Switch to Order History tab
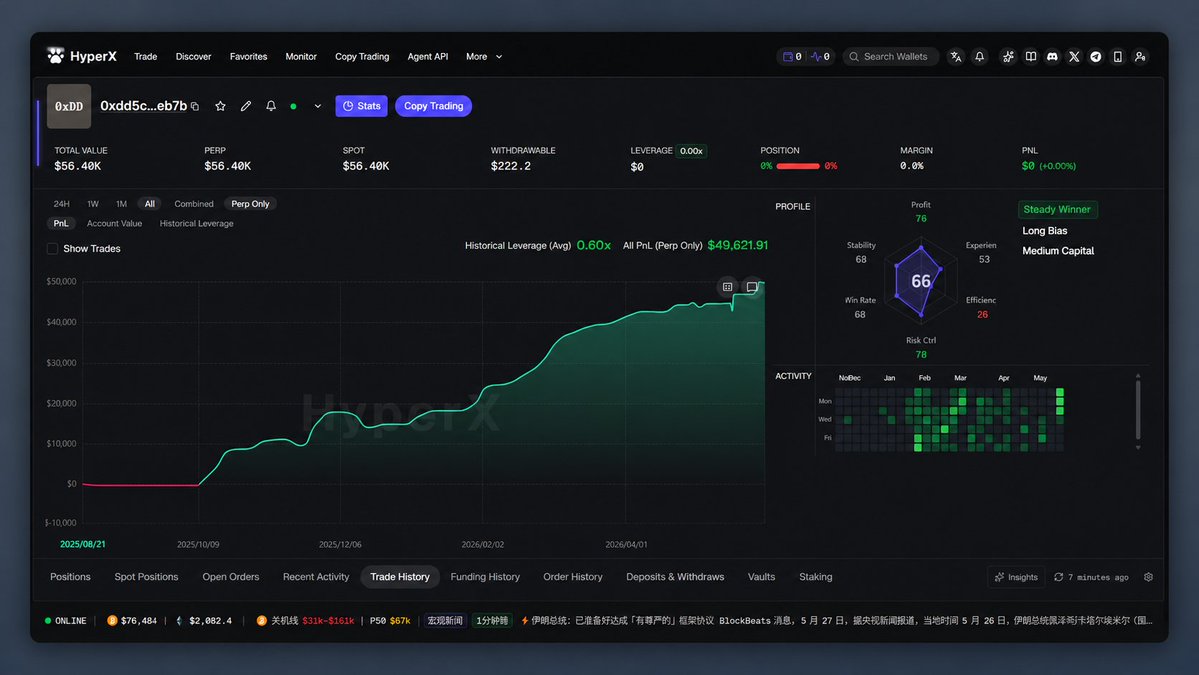1199x675 pixels. tap(573, 577)
